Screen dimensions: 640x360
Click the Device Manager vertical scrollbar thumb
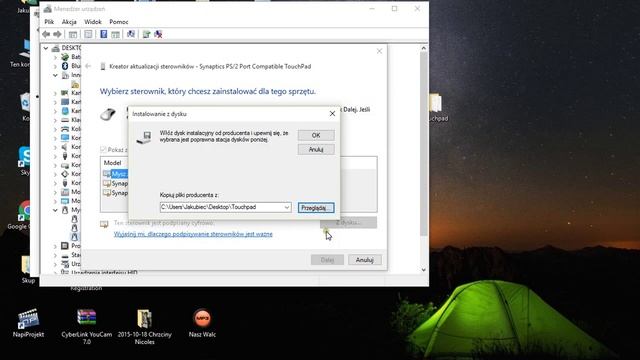[x=424, y=144]
